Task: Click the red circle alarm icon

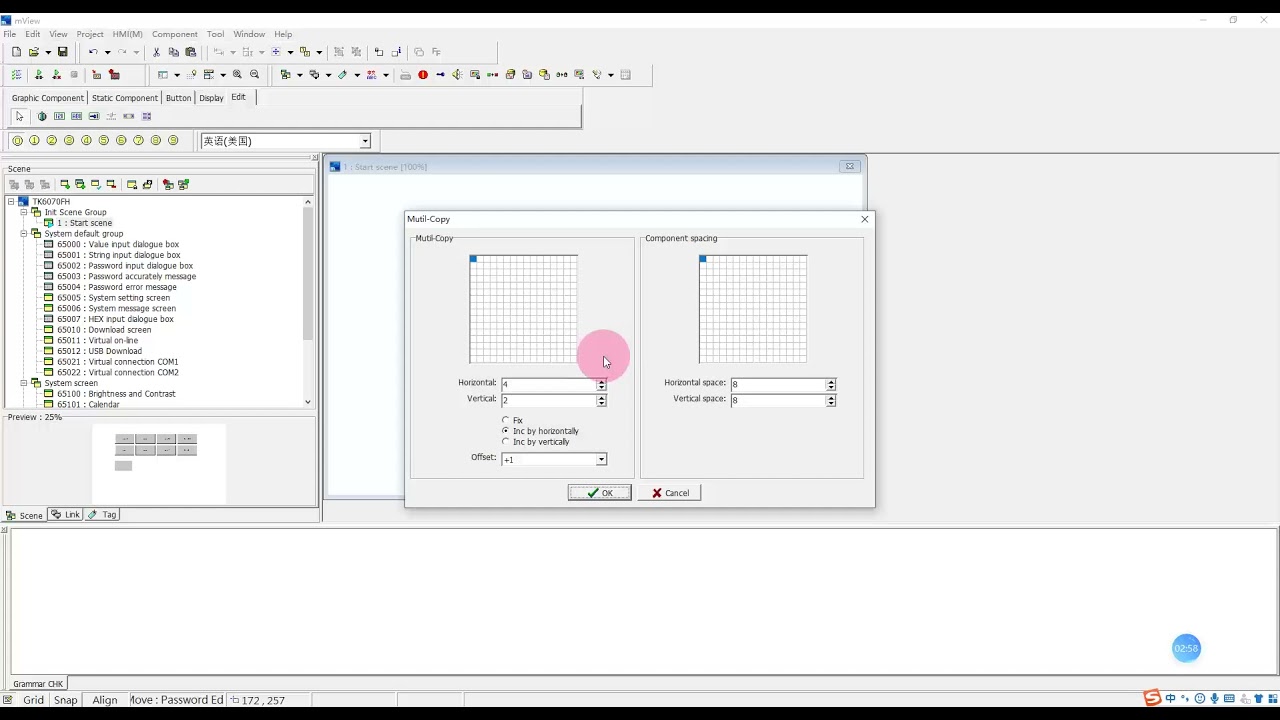Action: tap(423, 75)
